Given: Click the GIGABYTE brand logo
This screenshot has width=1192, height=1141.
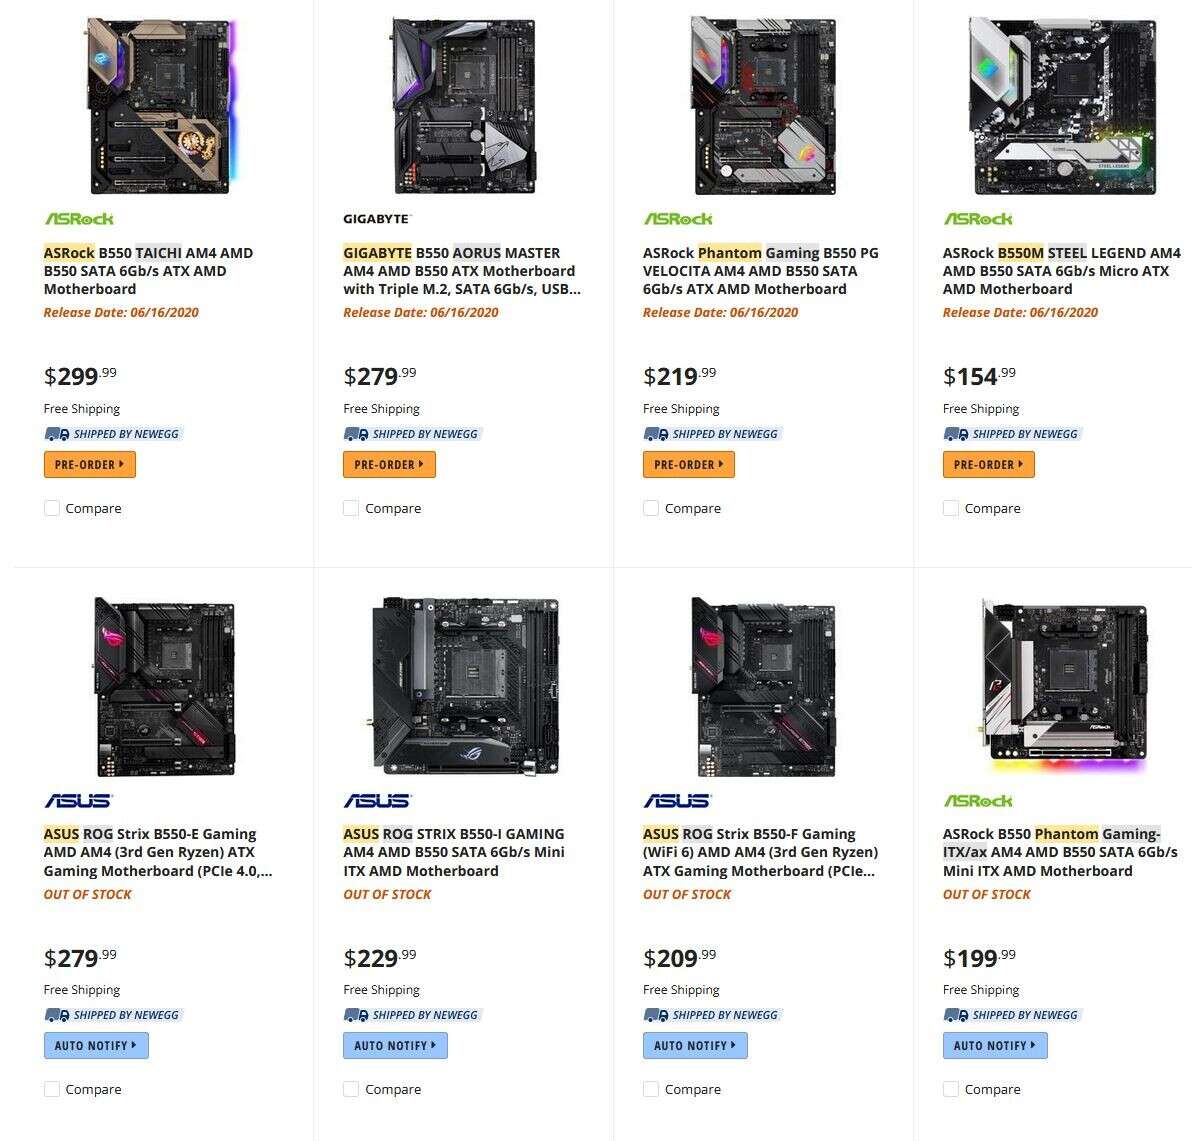Looking at the screenshot, I should 377,218.
